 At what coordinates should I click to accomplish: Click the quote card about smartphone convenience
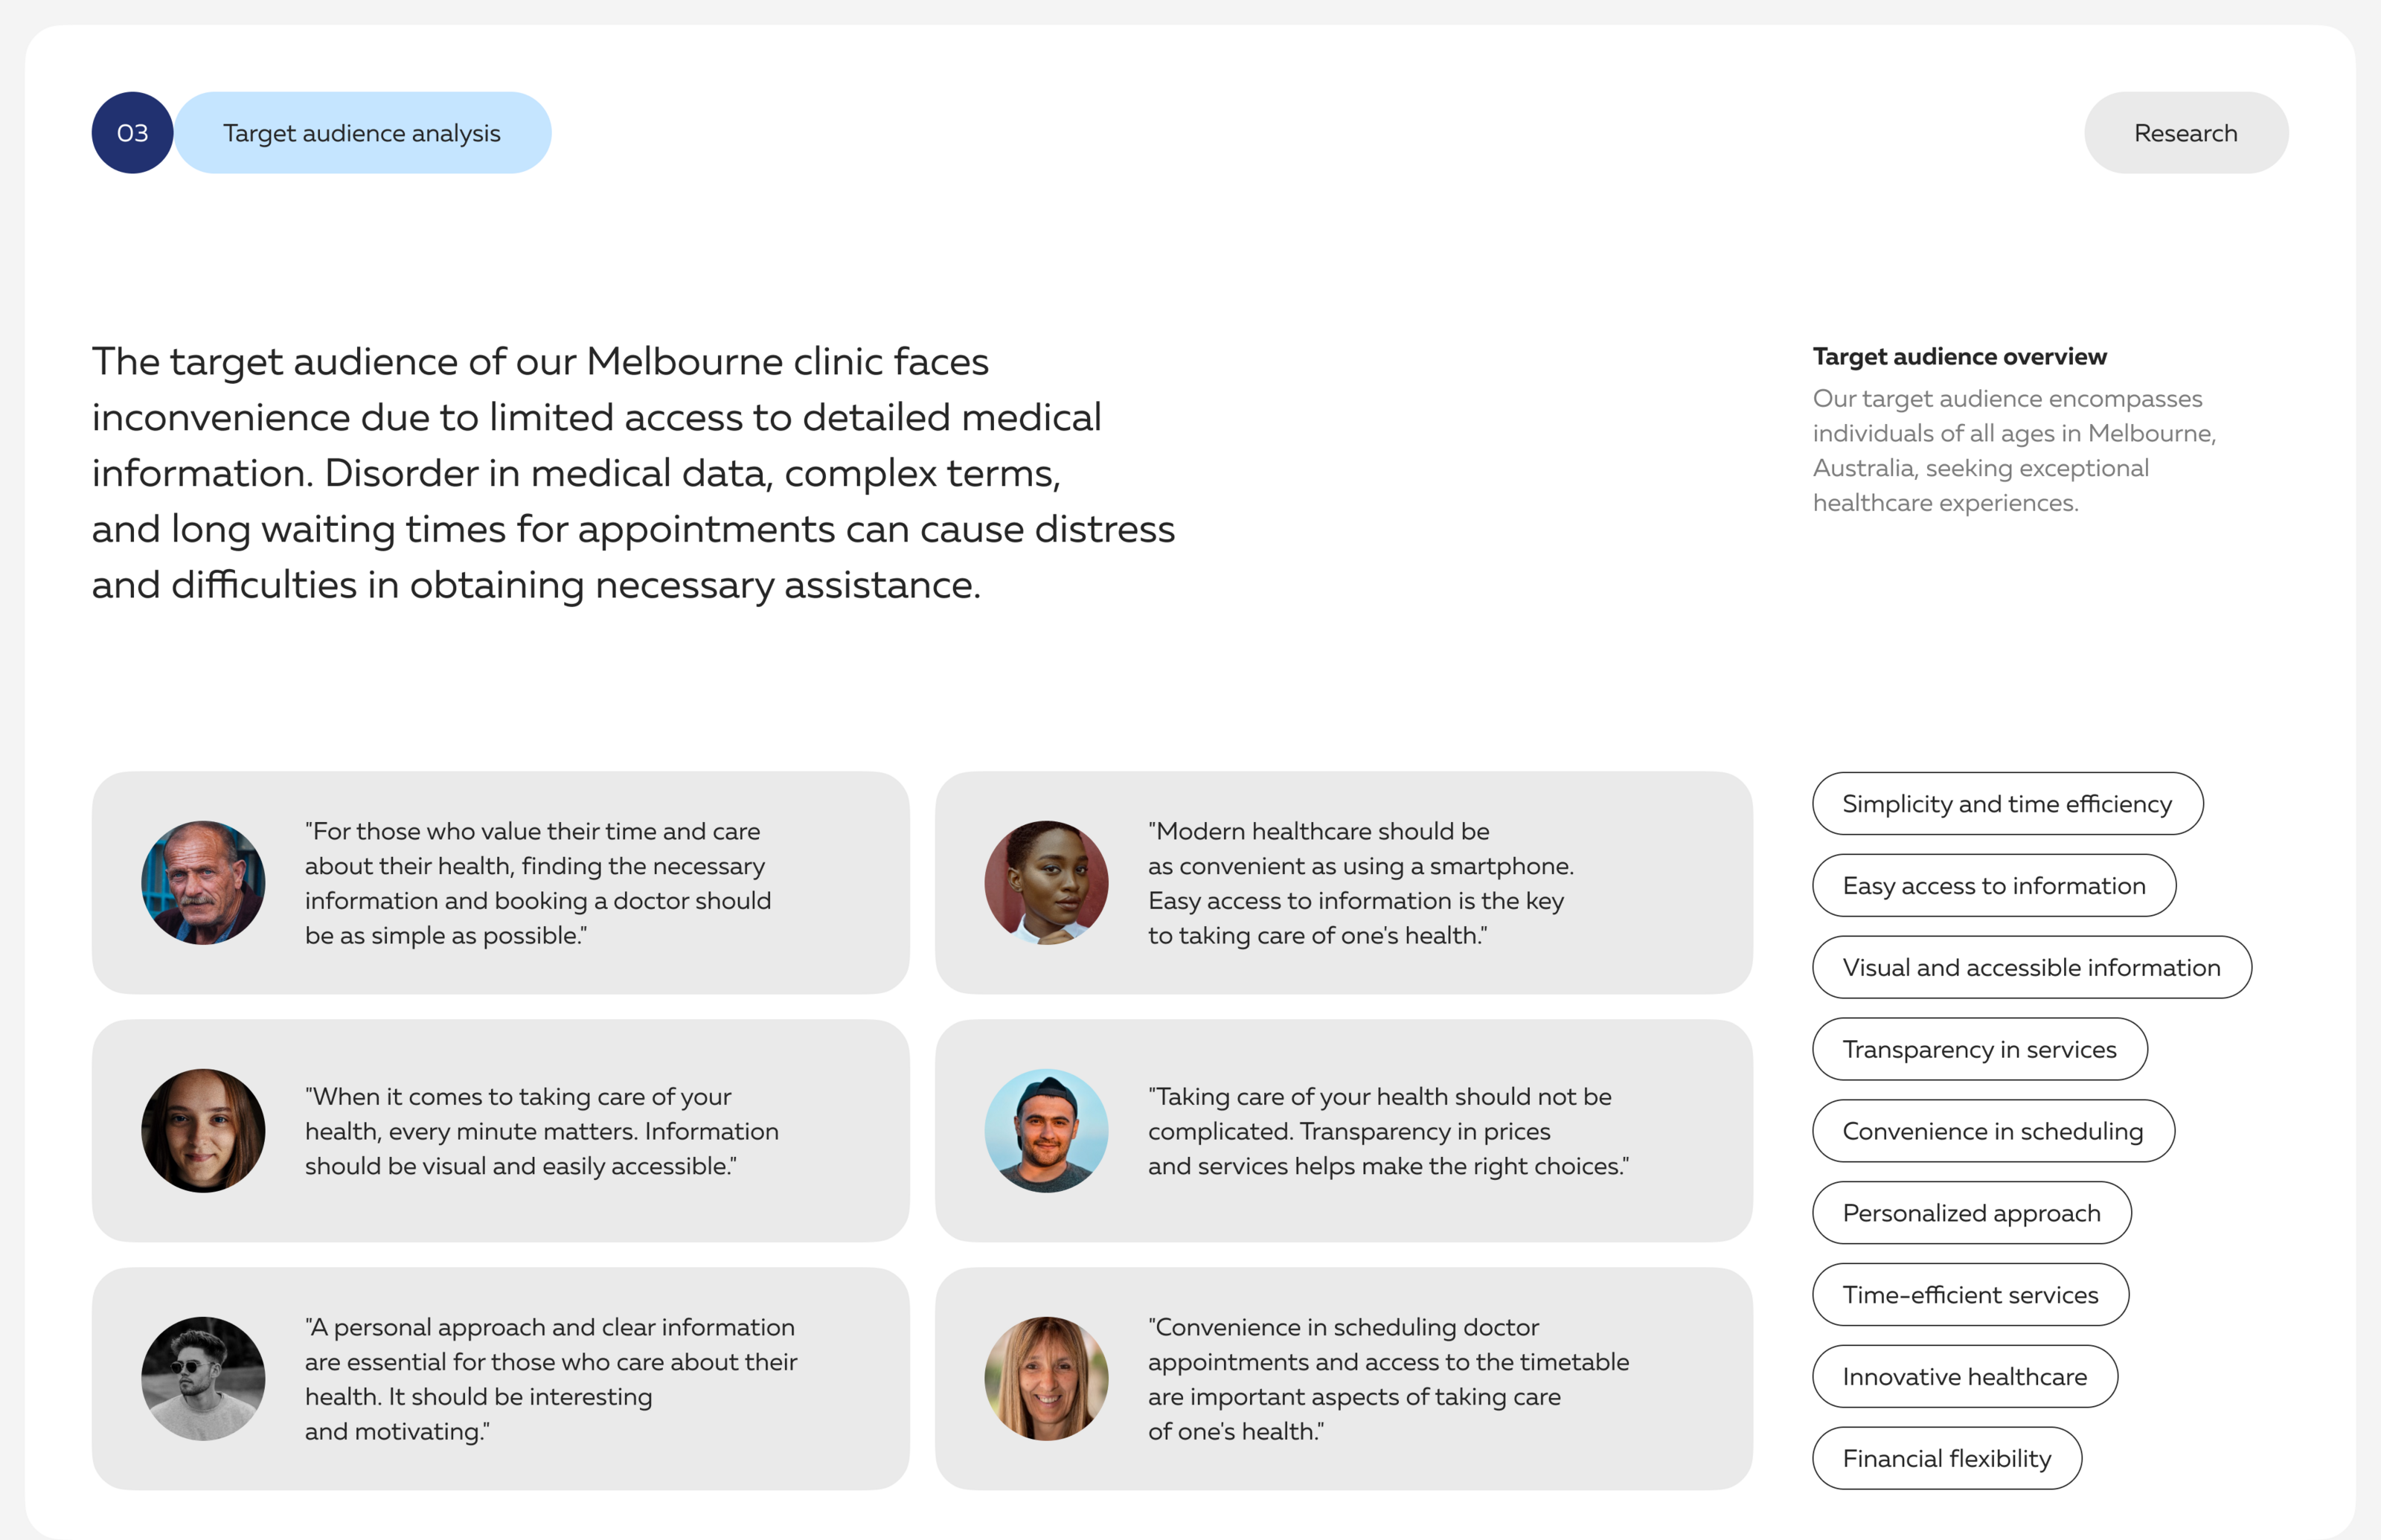point(1344,883)
